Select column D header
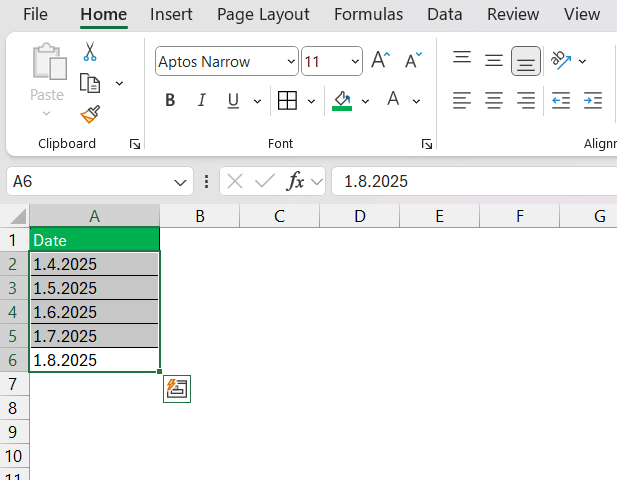617x480 pixels. coord(360,216)
